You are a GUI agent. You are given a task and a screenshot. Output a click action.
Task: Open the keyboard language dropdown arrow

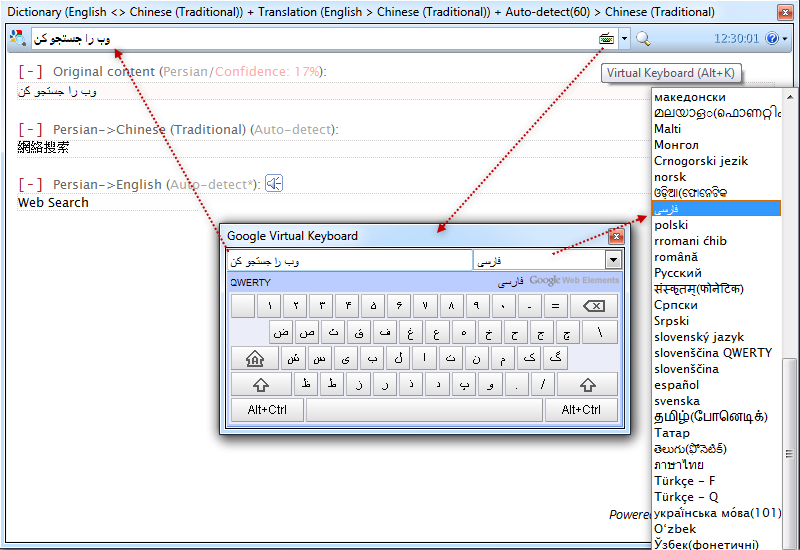click(612, 261)
